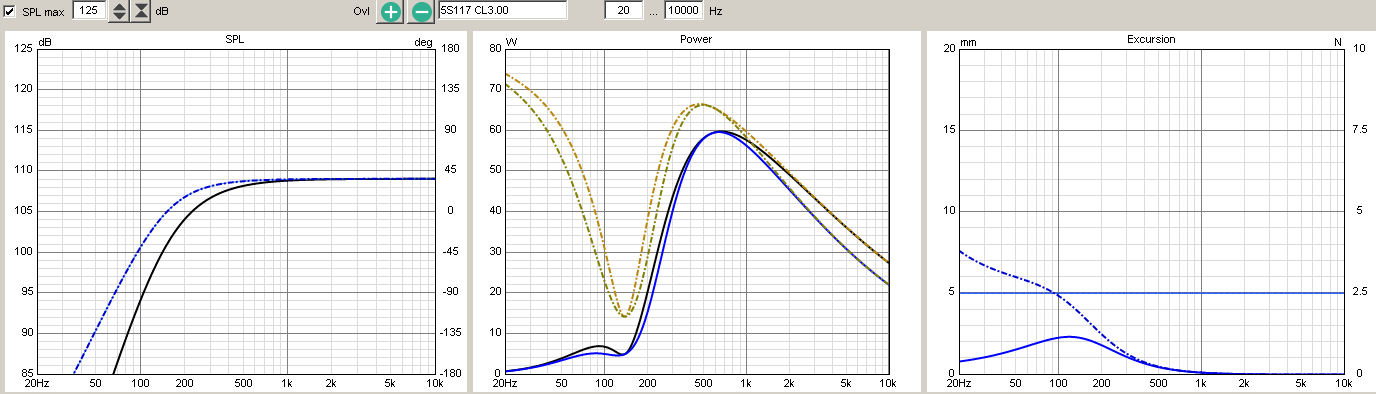Screen dimensions: 1376x394
Task: Click the 'mm' axis label on Excursion graph
Action: pyautogui.click(x=968, y=43)
